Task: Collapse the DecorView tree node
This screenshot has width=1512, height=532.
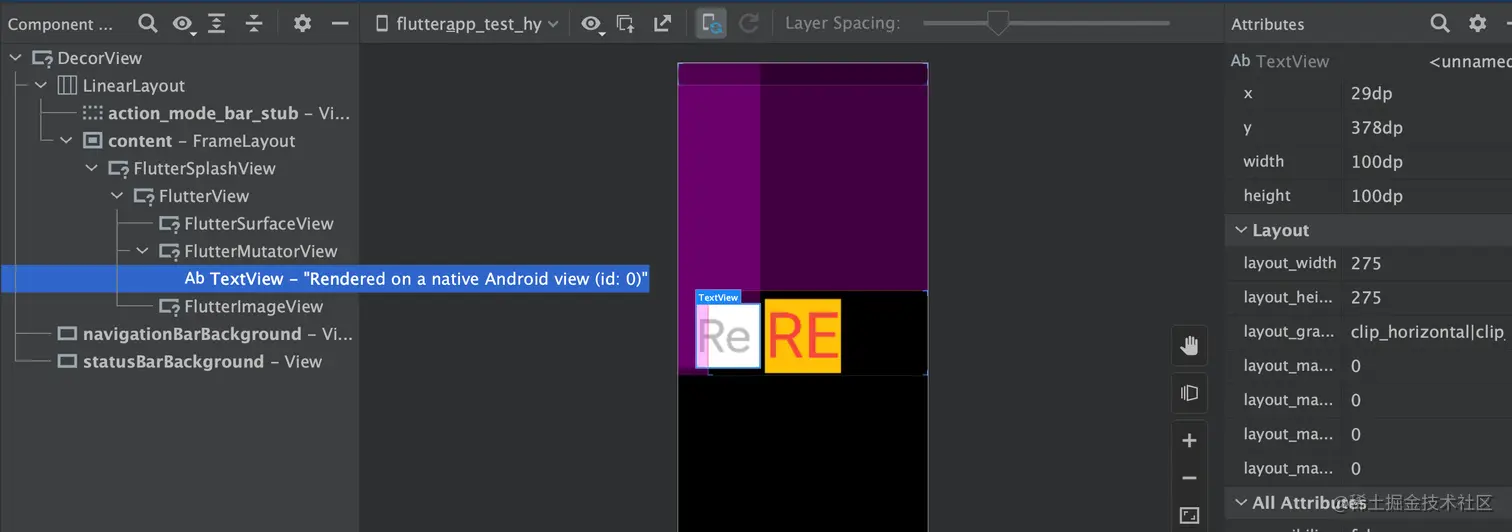Action: tap(15, 58)
